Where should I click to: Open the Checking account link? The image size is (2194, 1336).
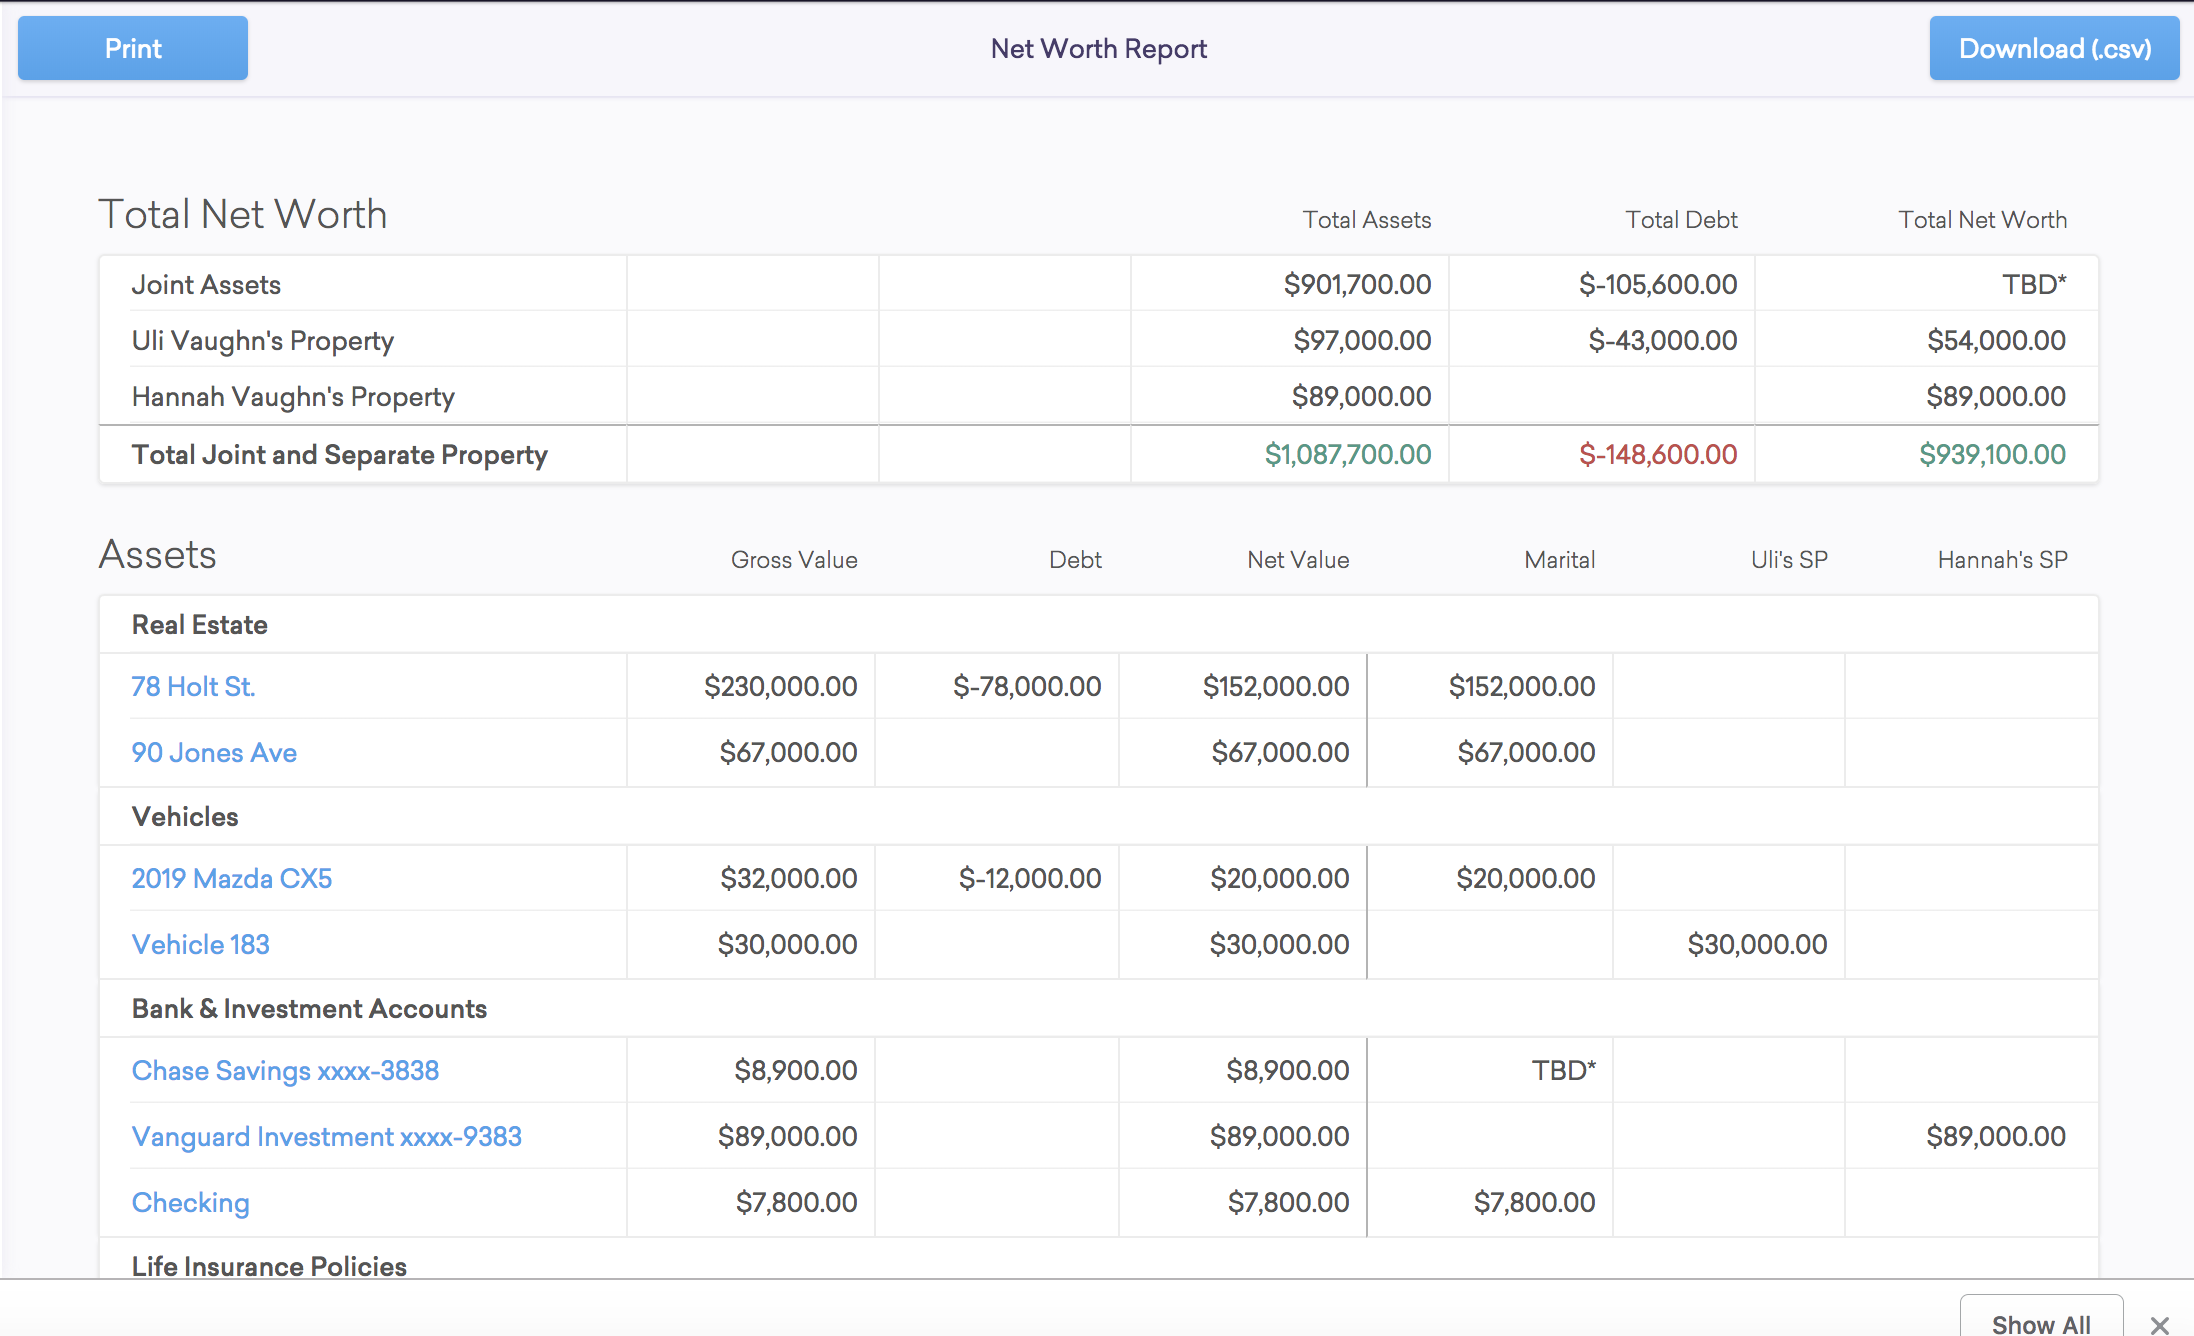point(191,1202)
